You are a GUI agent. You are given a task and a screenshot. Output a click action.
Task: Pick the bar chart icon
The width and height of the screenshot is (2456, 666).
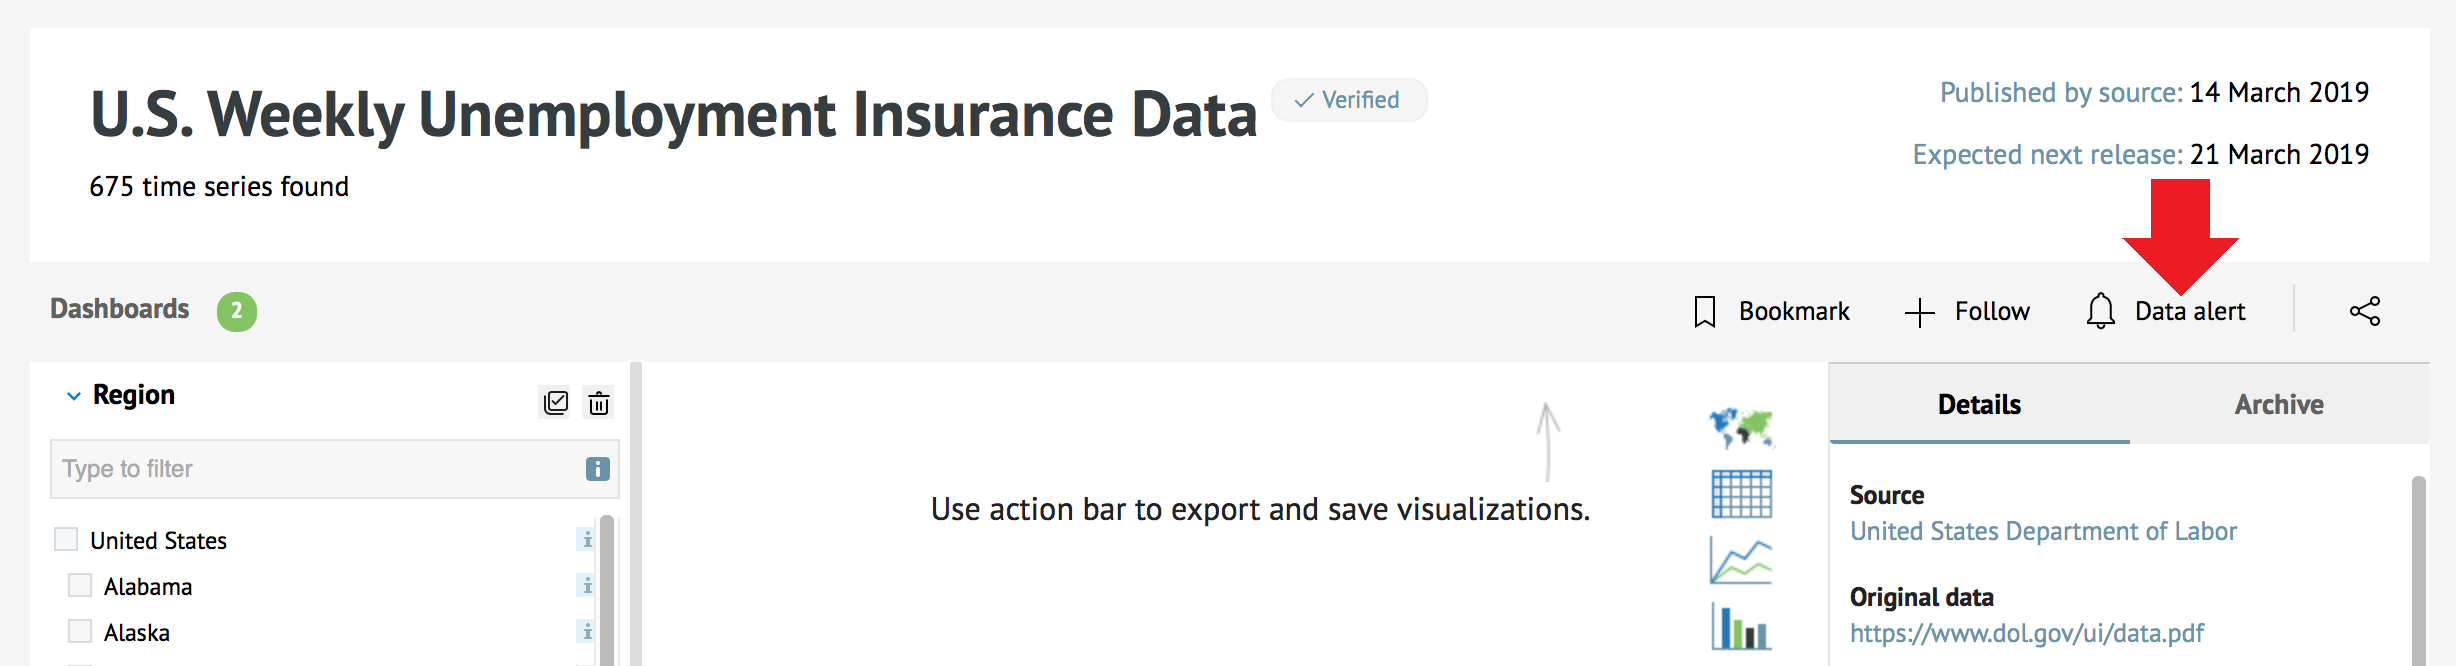click(1741, 626)
